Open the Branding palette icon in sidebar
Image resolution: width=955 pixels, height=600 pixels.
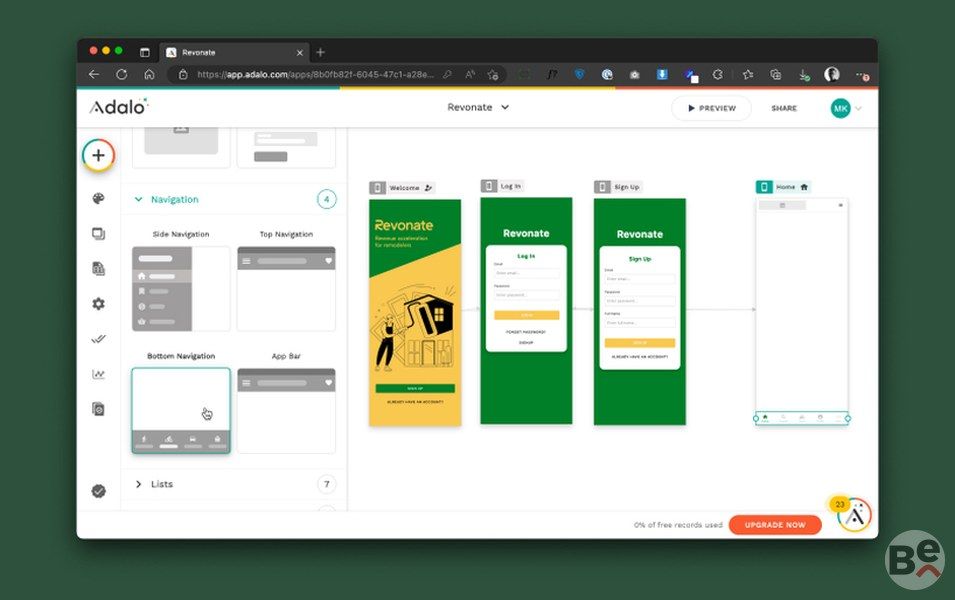(98, 199)
